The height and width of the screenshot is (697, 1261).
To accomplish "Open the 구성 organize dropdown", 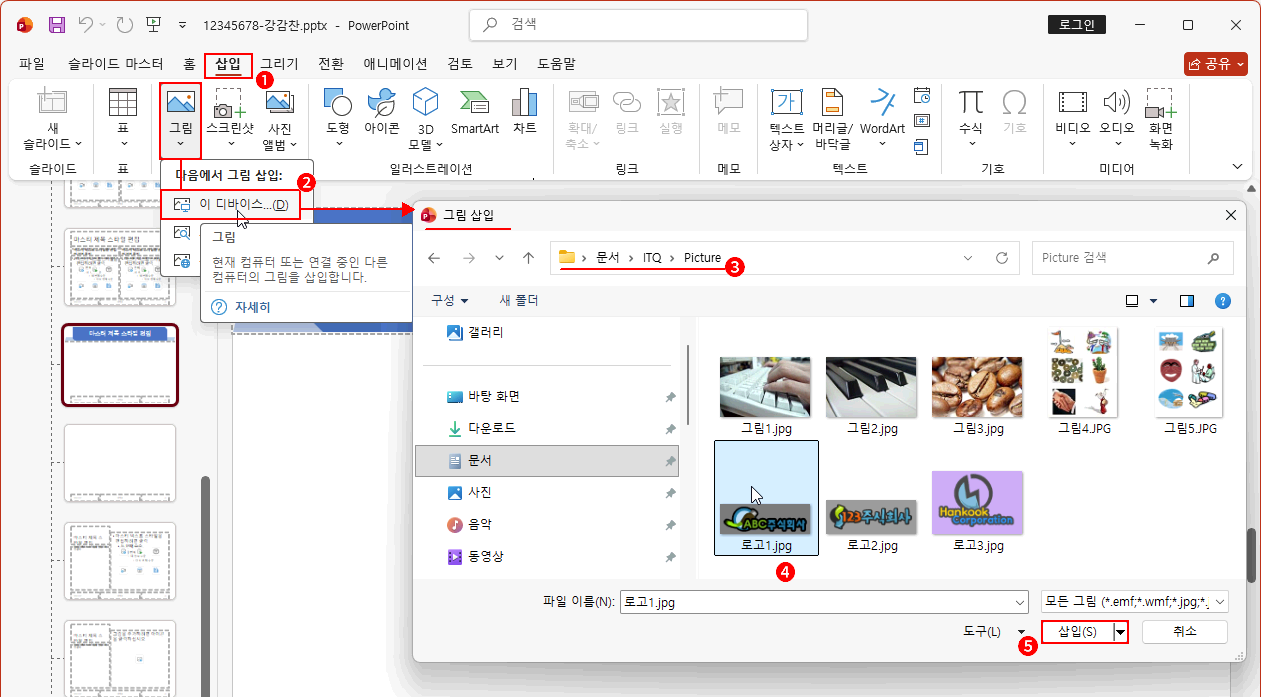I will (450, 301).
